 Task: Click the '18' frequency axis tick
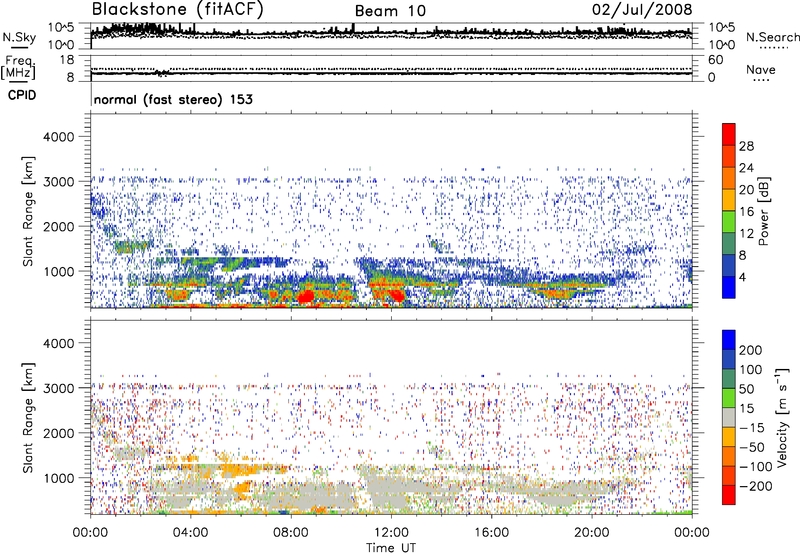click(66, 60)
